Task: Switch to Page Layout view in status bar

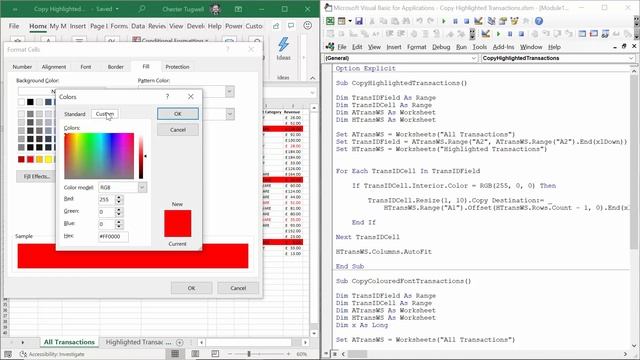Action: (x=196, y=353)
